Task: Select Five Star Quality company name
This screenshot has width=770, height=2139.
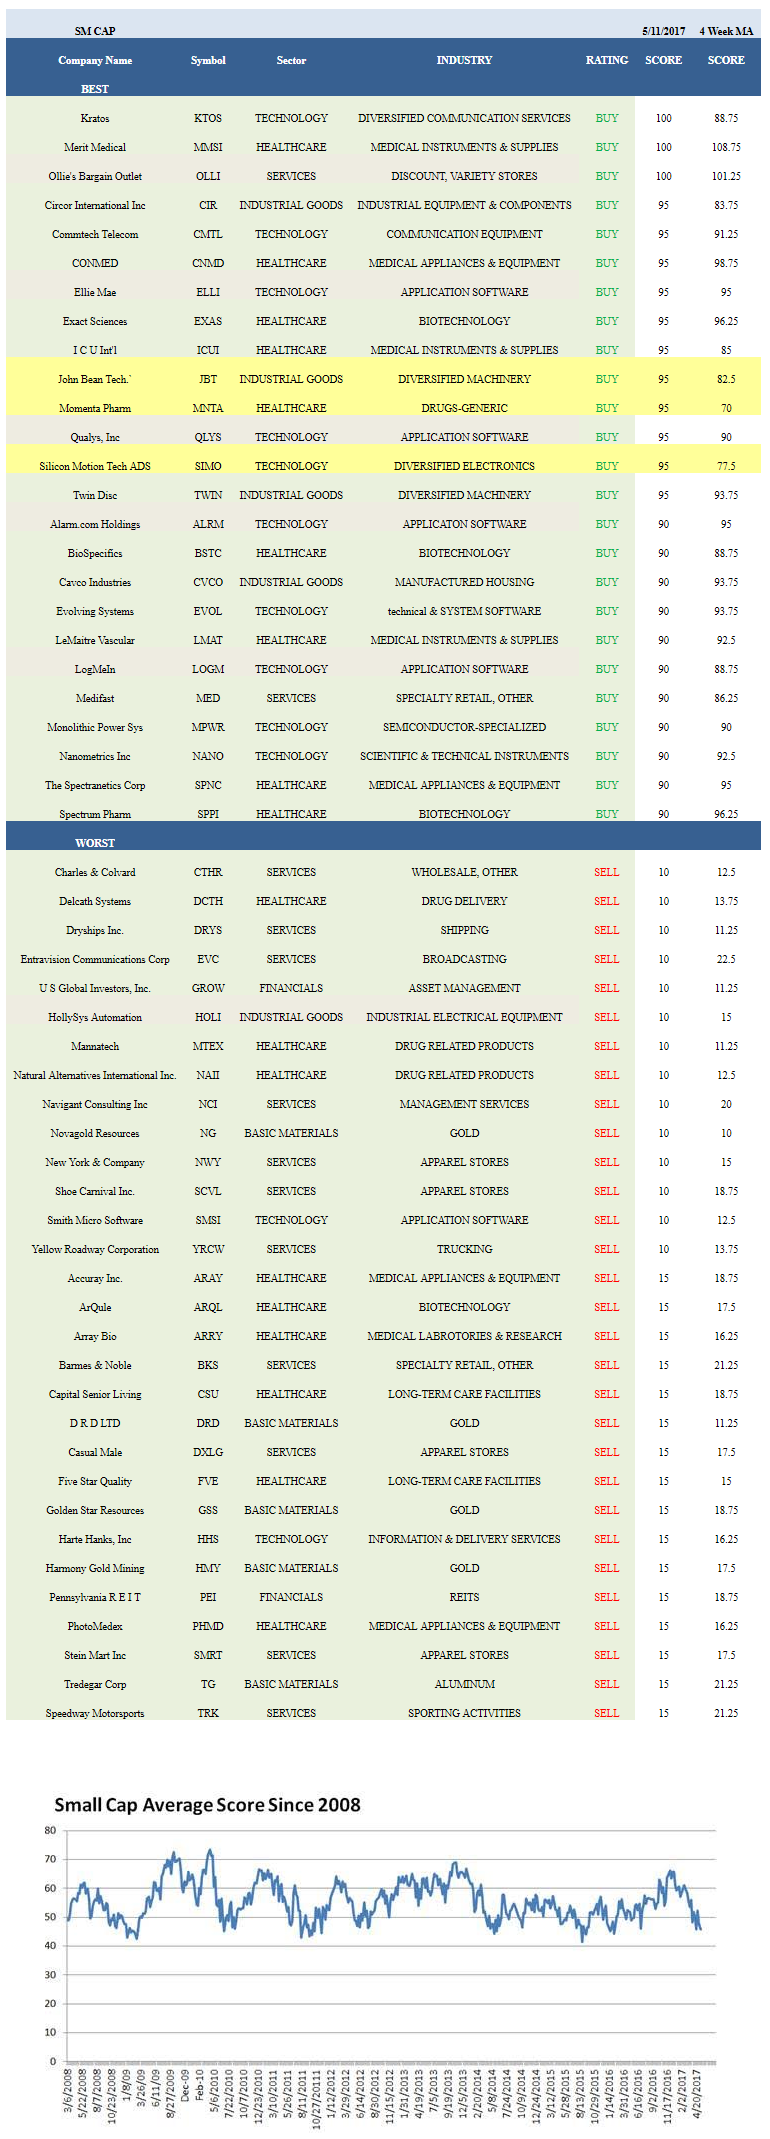Action: tap(95, 1481)
